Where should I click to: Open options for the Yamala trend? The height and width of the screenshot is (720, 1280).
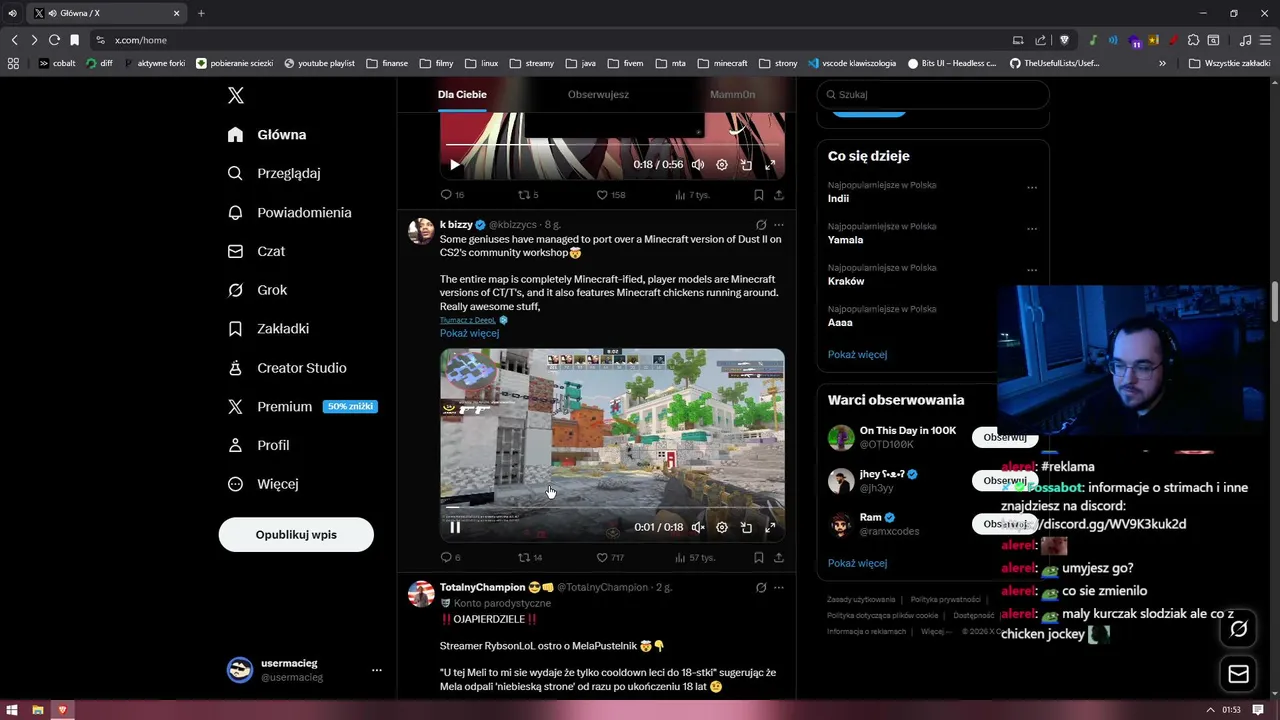[x=1032, y=228]
